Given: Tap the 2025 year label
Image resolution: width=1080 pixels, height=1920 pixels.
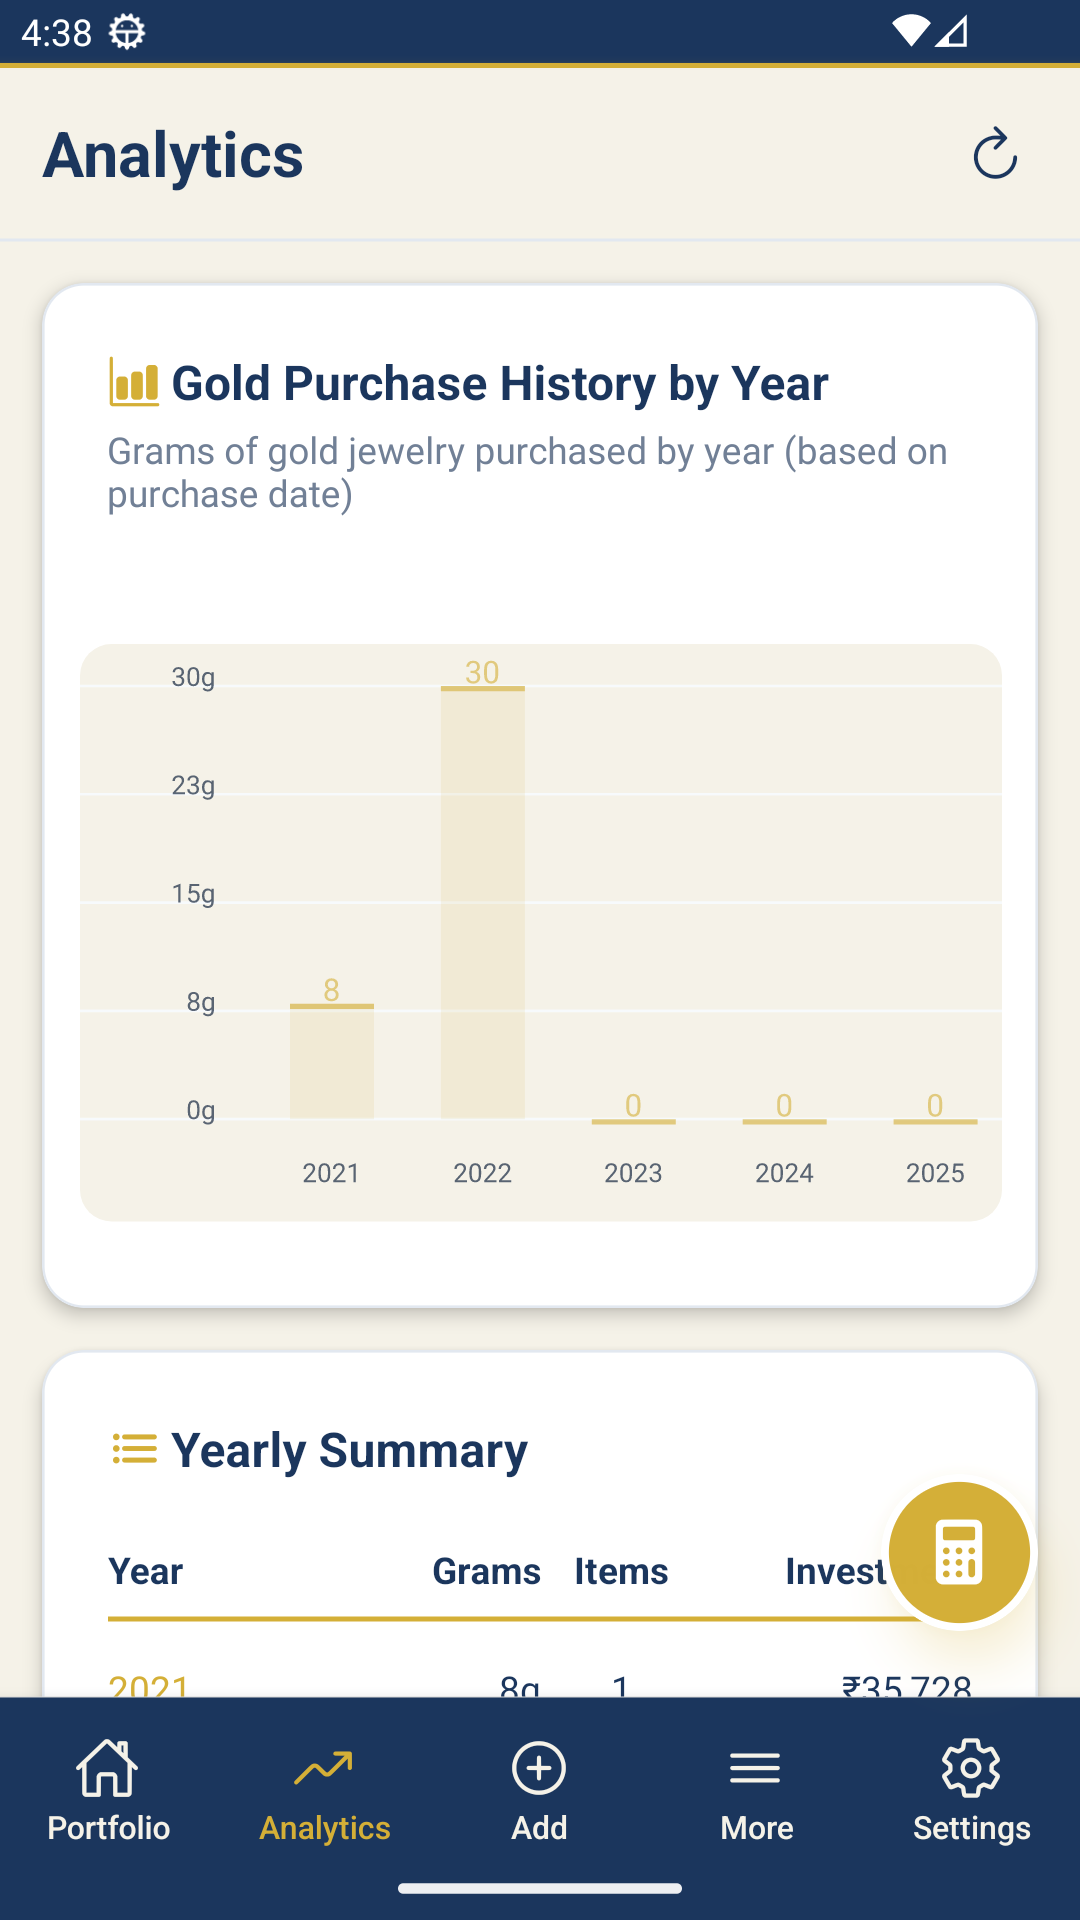Looking at the screenshot, I should coord(935,1173).
